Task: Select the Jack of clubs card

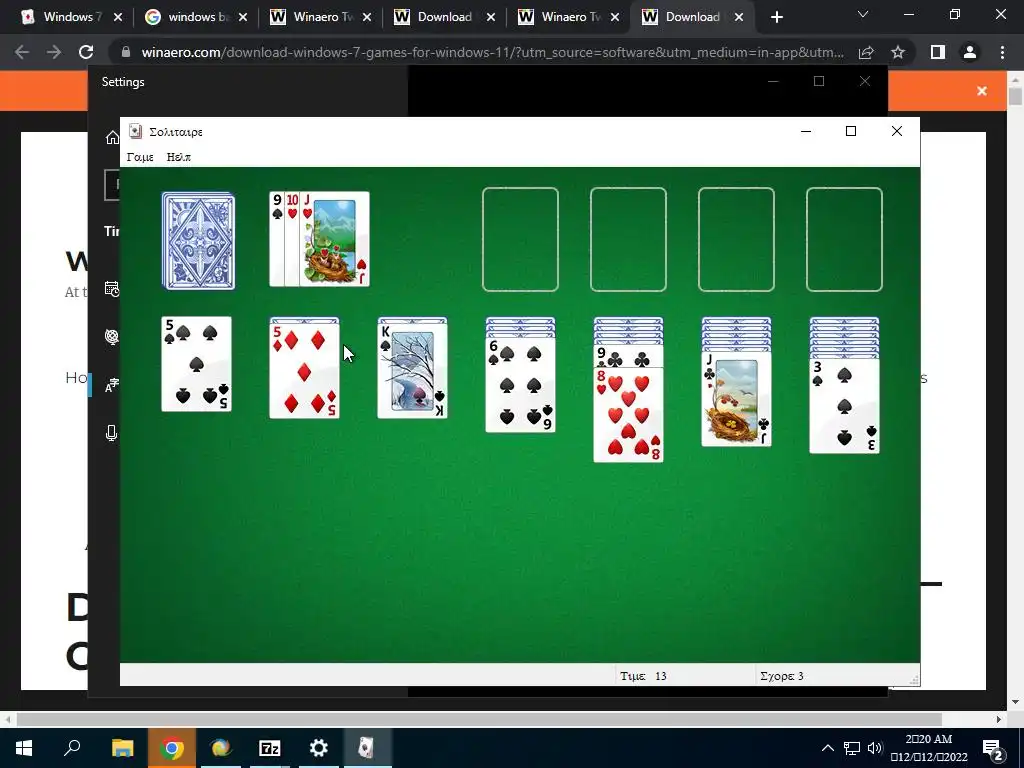Action: tap(737, 399)
